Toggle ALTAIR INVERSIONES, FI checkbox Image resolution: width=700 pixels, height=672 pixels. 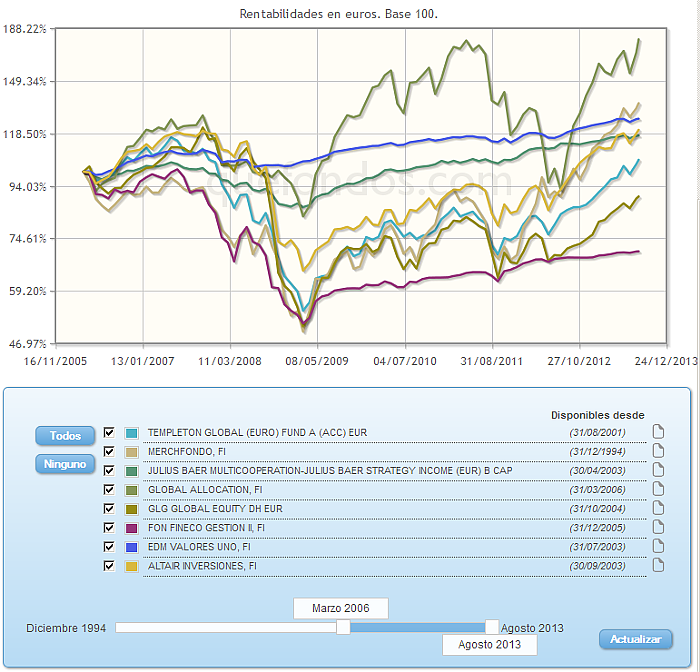pyautogui.click(x=109, y=566)
